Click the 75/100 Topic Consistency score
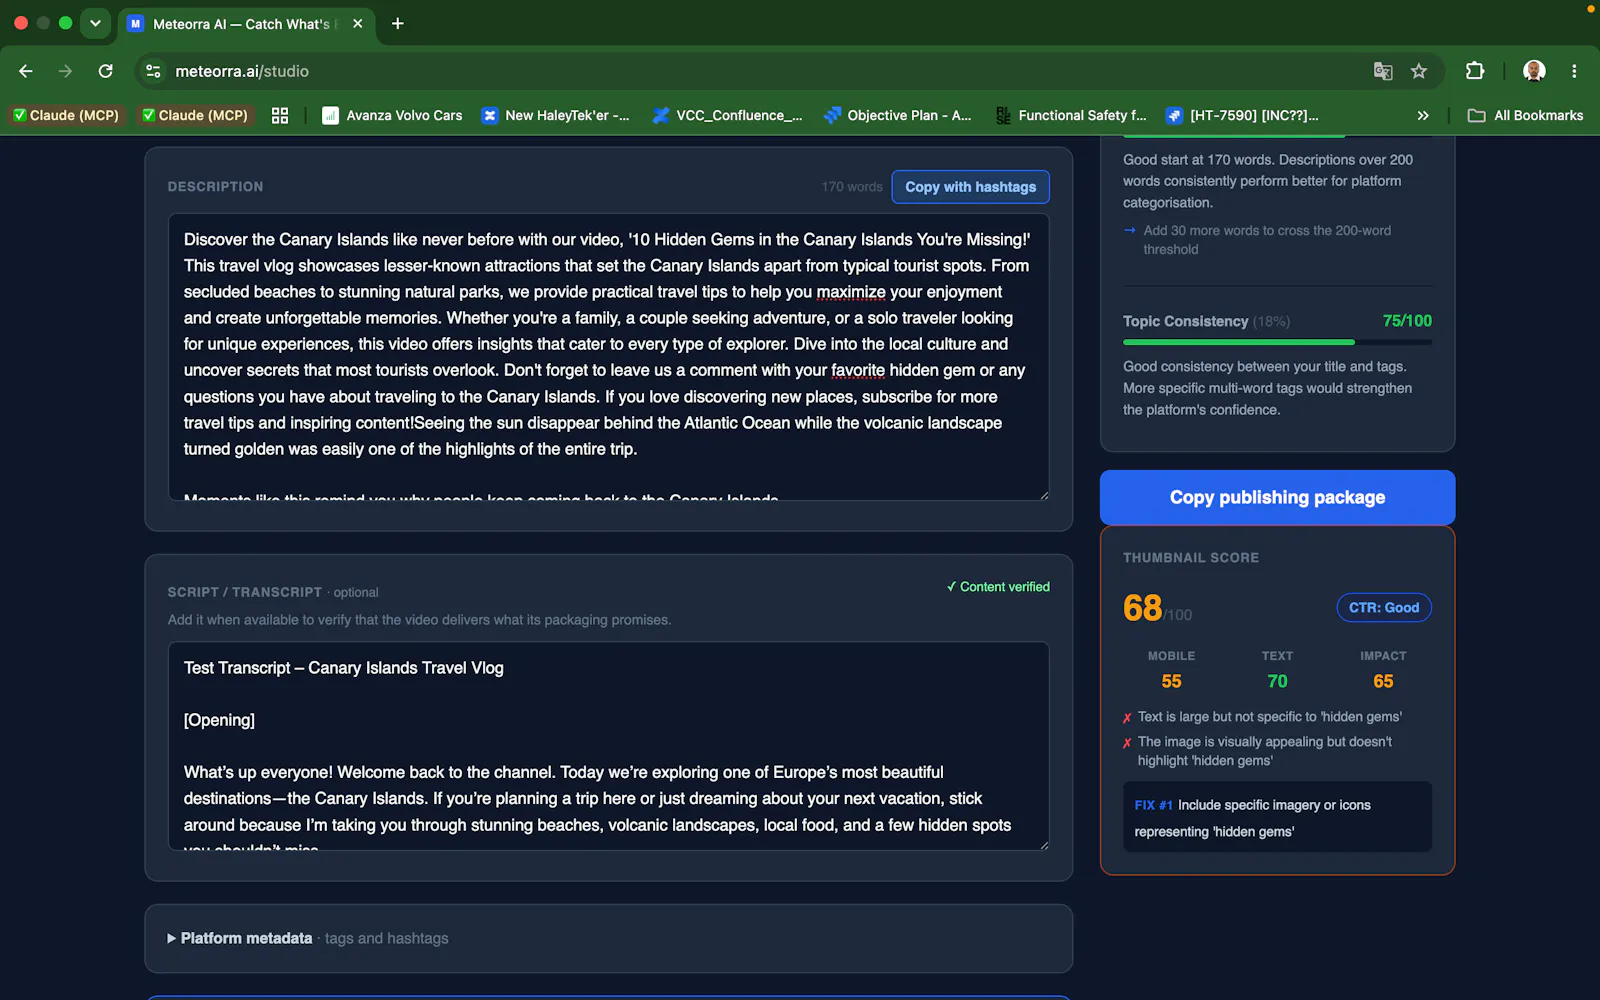The width and height of the screenshot is (1600, 1000). [x=1407, y=321]
